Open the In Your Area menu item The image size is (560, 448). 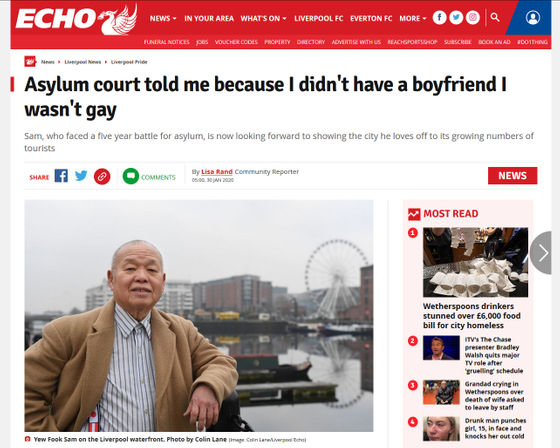point(209,19)
